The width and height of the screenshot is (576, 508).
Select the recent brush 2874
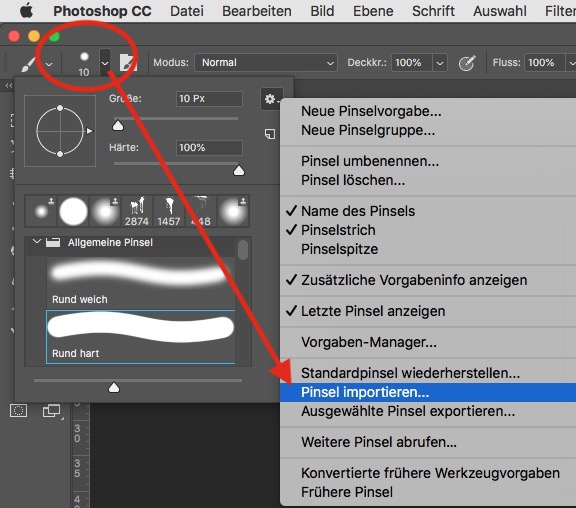137,211
